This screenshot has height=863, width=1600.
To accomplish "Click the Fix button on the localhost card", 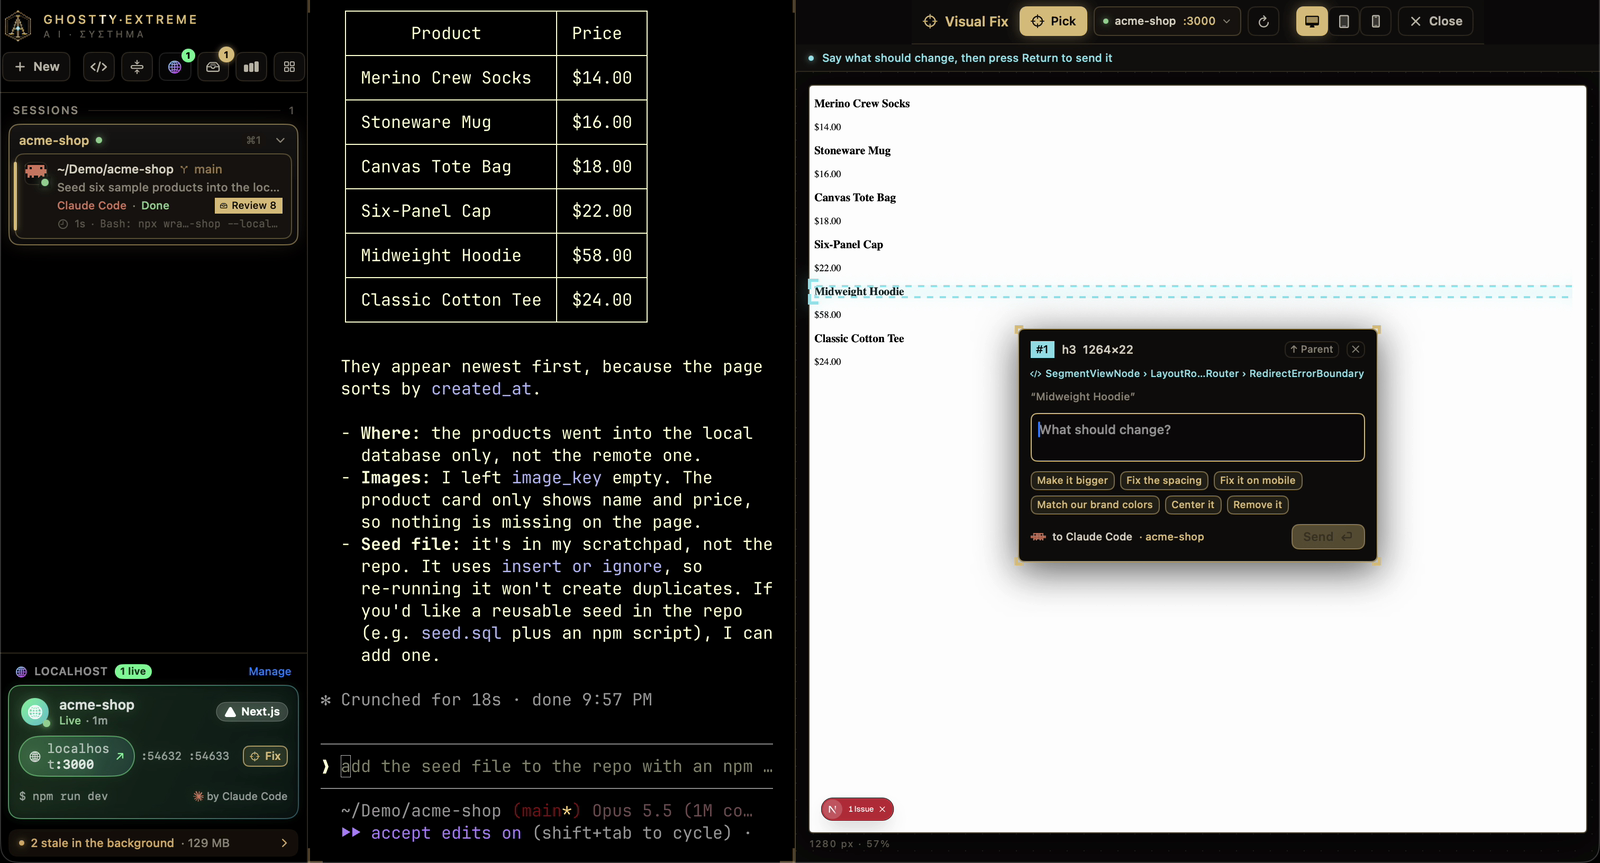I will 265,756.
